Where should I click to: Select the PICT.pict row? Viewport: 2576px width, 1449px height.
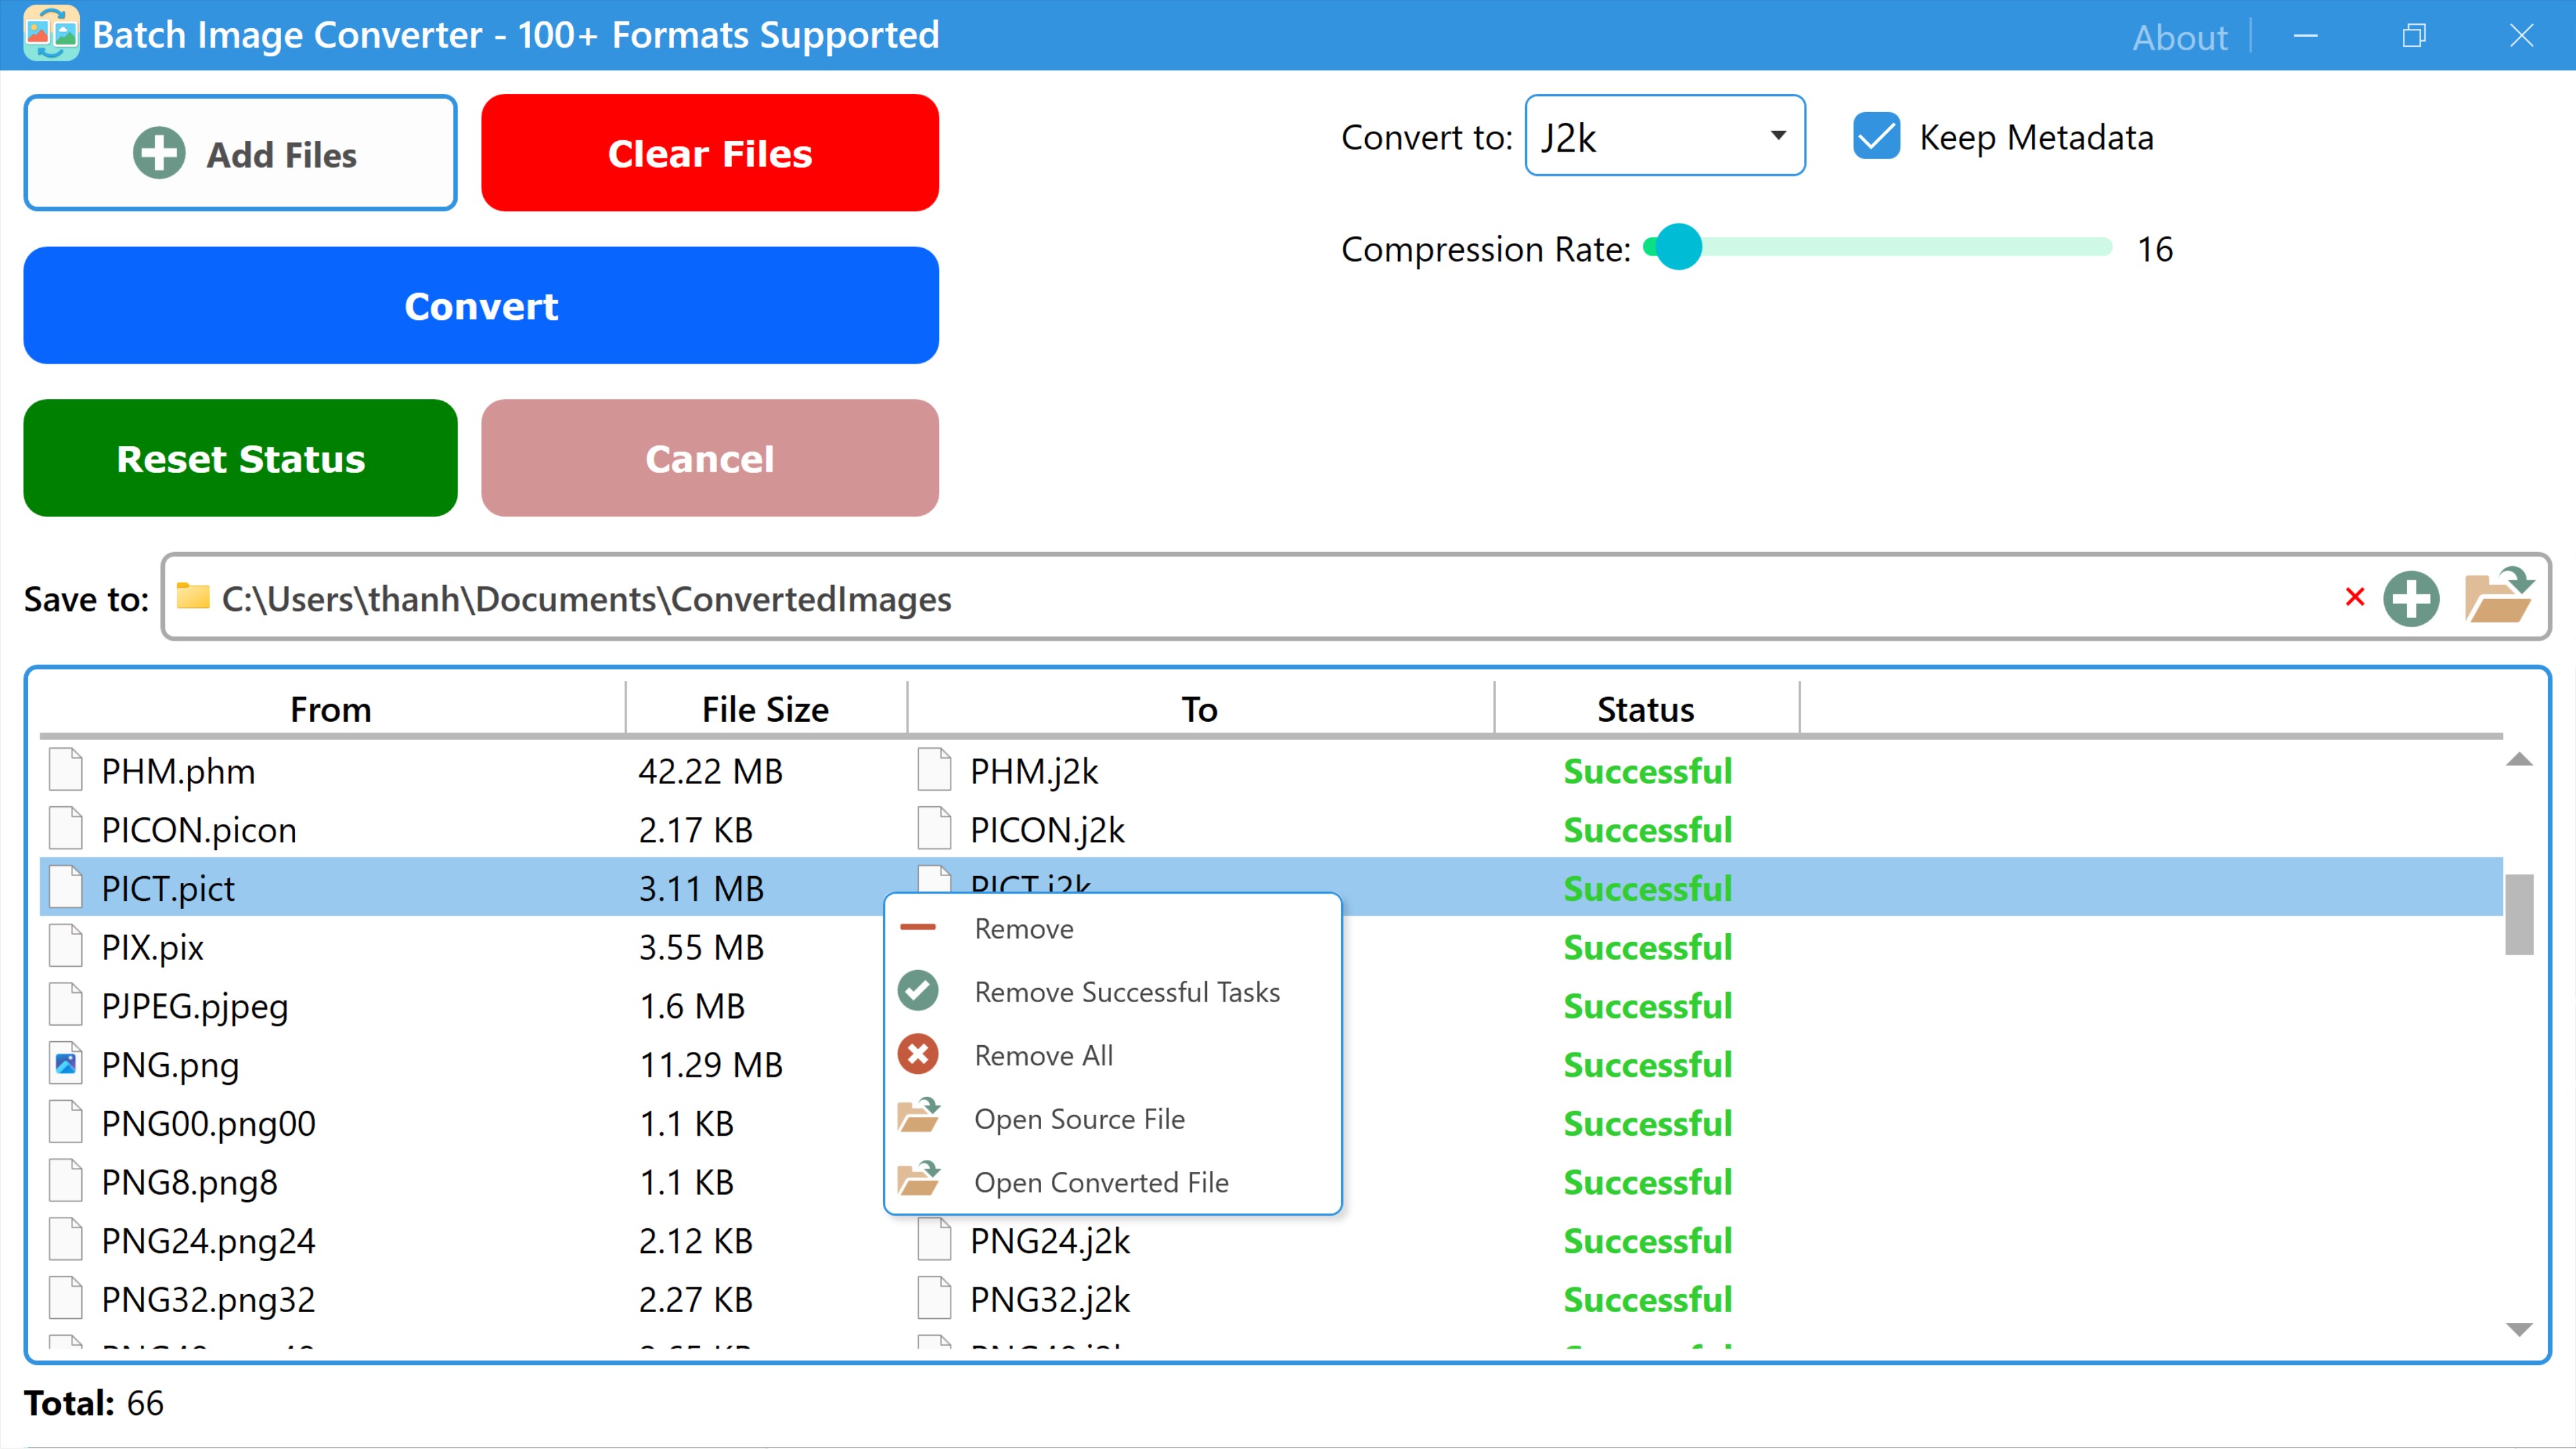[1270, 887]
